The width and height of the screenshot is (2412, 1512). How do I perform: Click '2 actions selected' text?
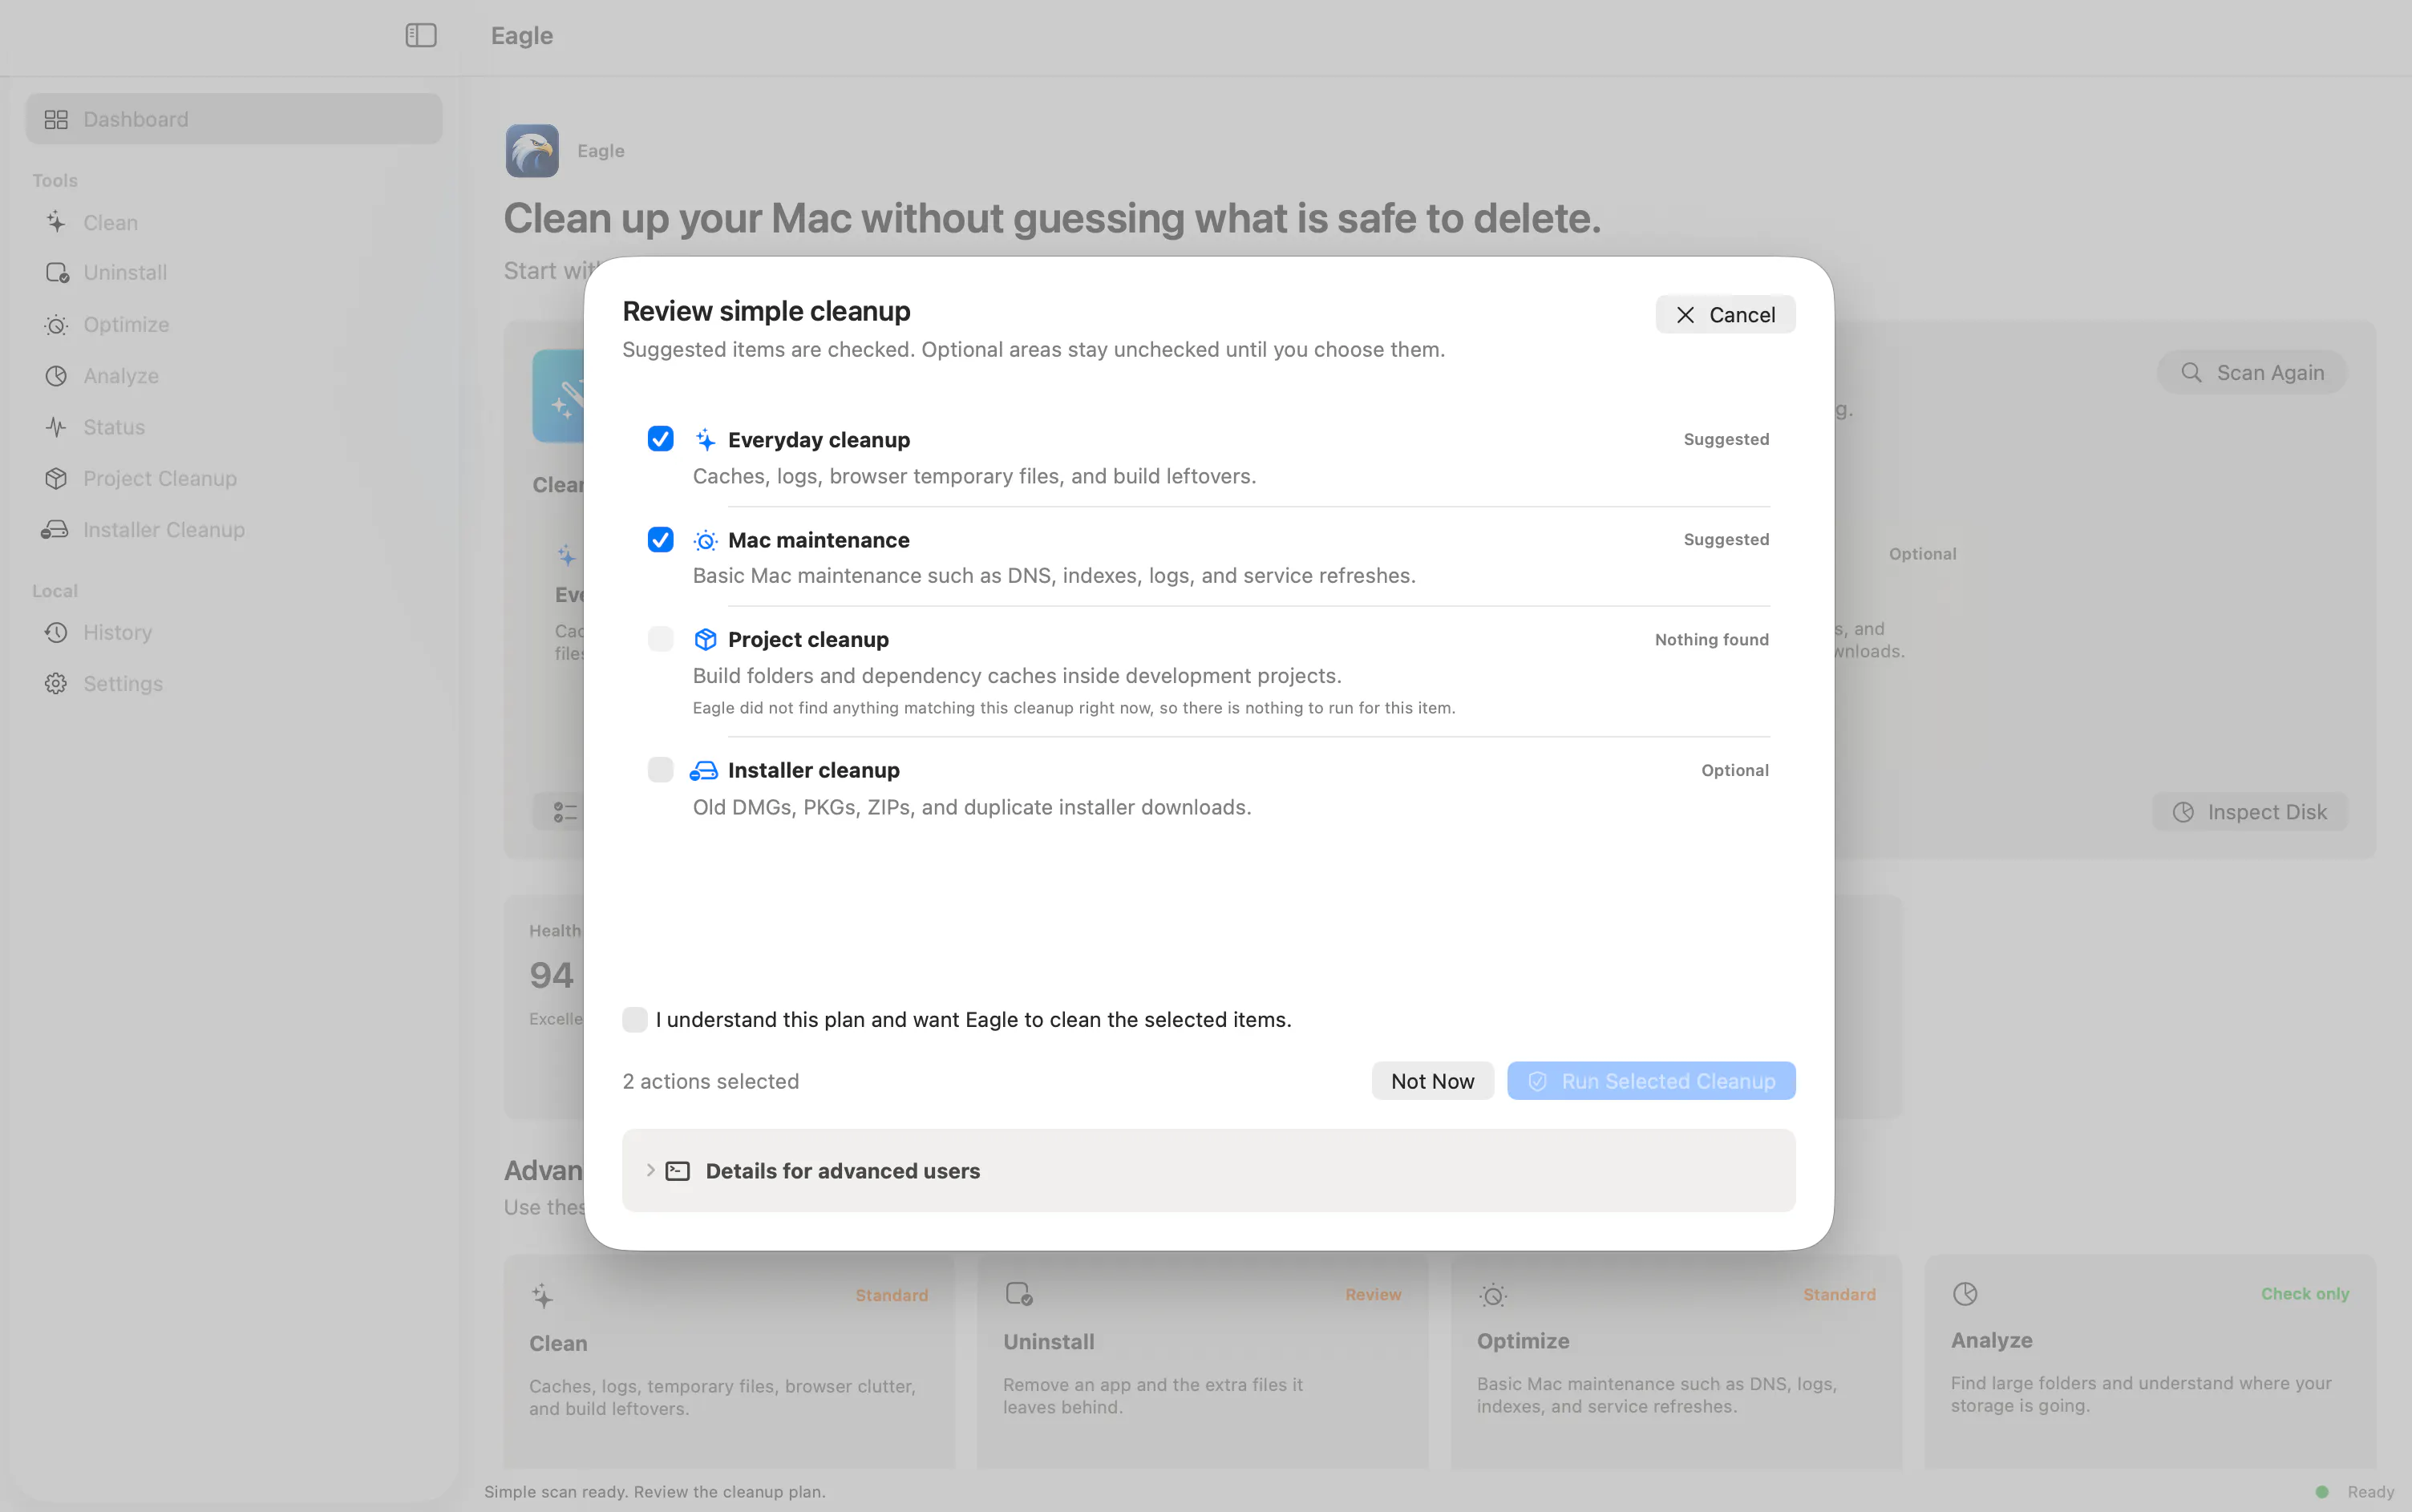coord(710,1081)
